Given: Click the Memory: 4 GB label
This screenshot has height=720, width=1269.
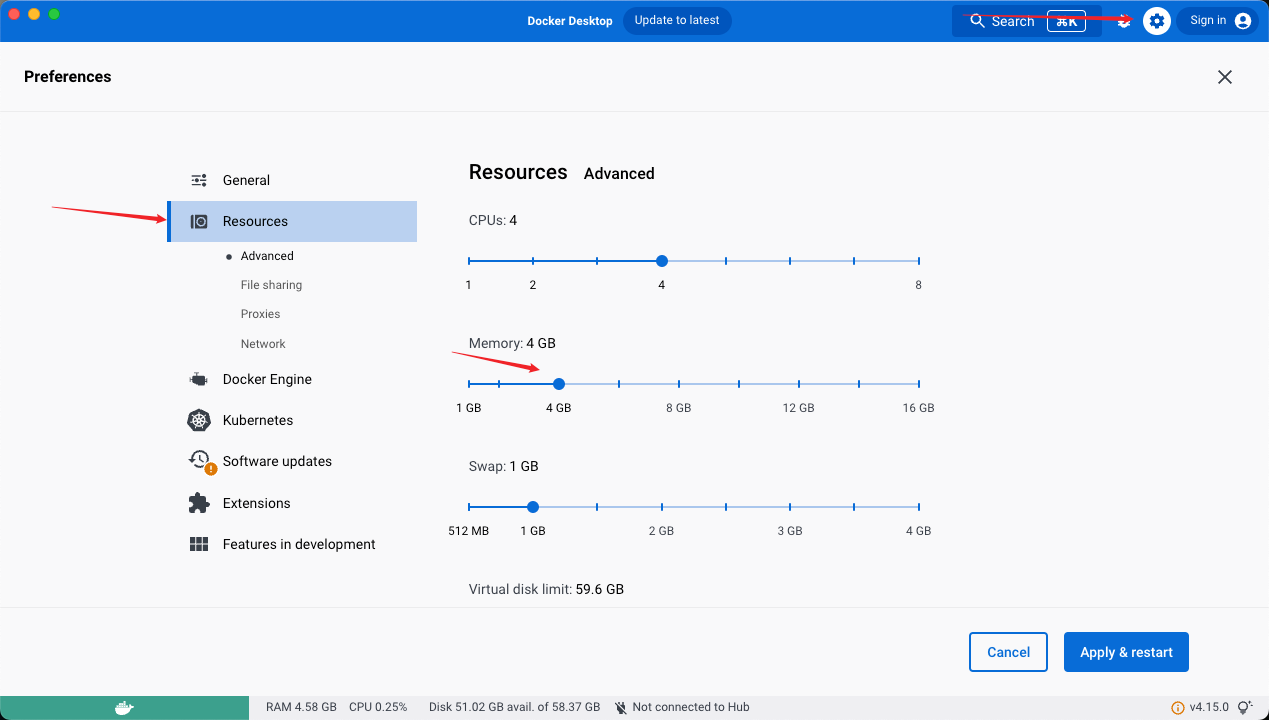Looking at the screenshot, I should (512, 343).
